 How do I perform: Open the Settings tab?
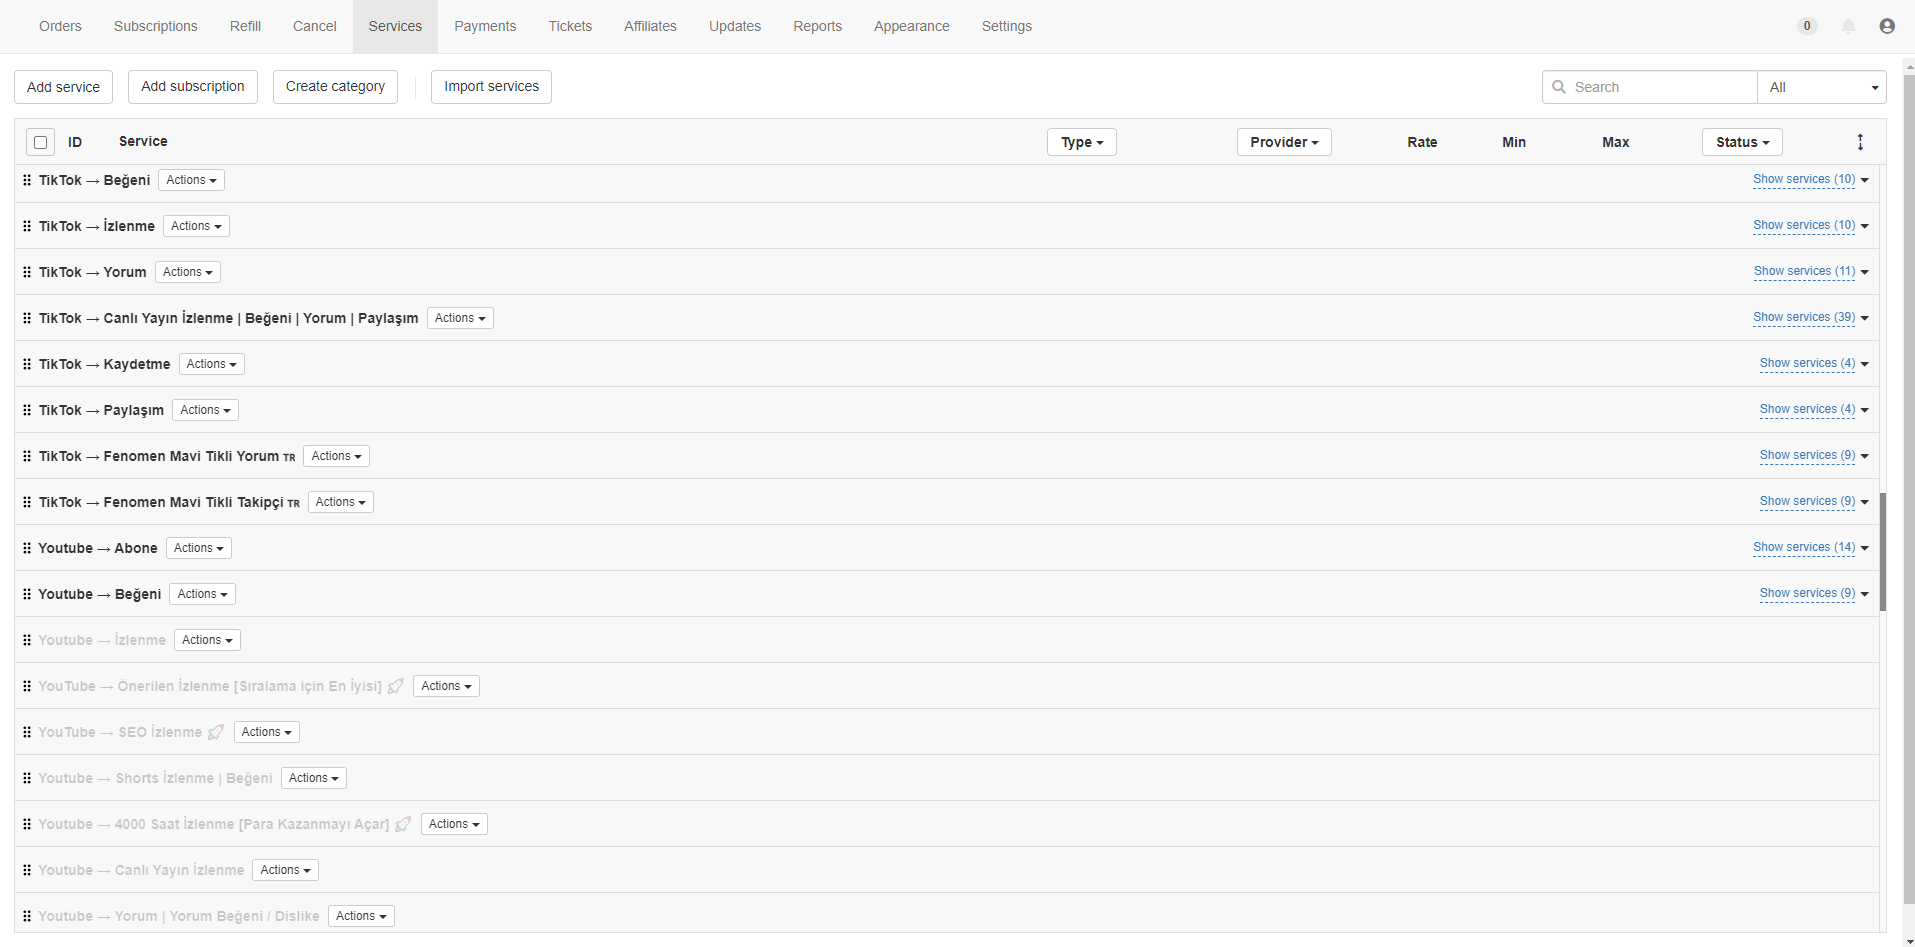tap(1006, 26)
